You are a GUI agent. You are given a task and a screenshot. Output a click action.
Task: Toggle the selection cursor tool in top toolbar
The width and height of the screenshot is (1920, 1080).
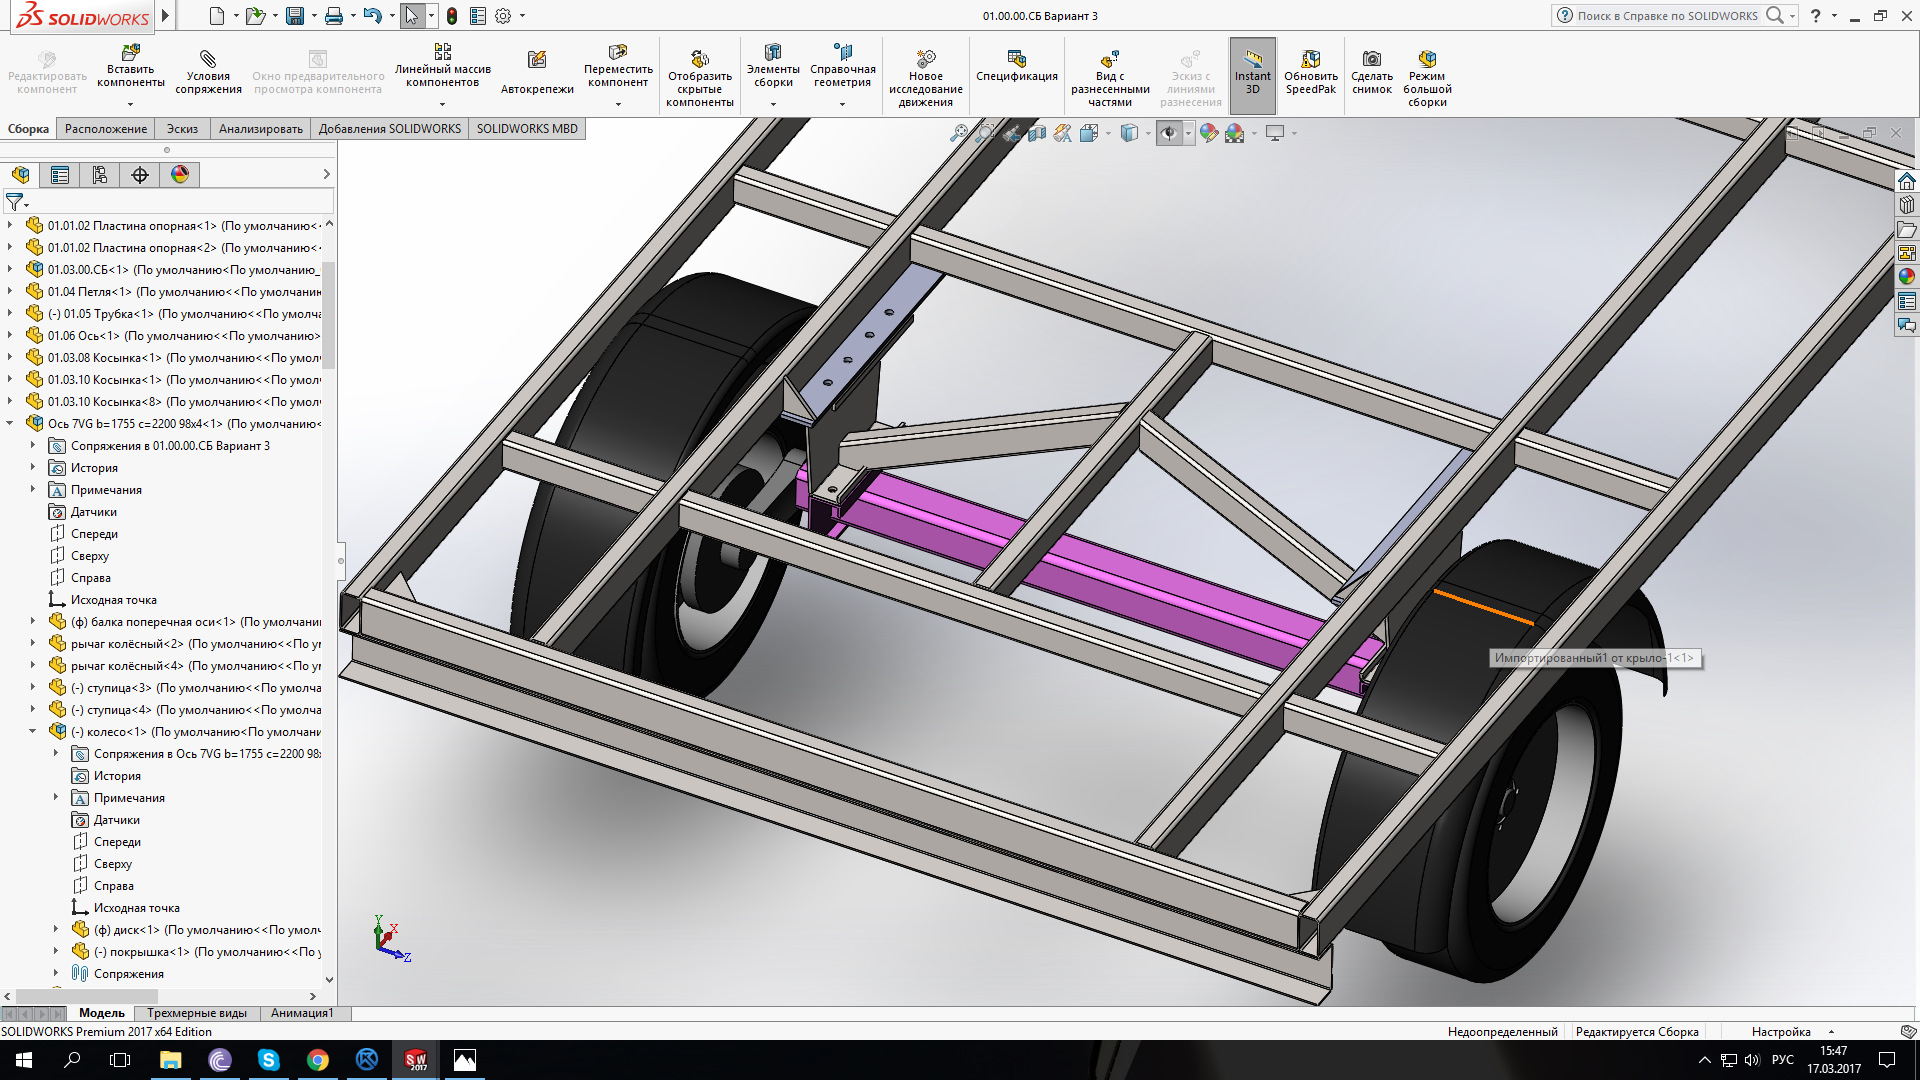[412, 16]
